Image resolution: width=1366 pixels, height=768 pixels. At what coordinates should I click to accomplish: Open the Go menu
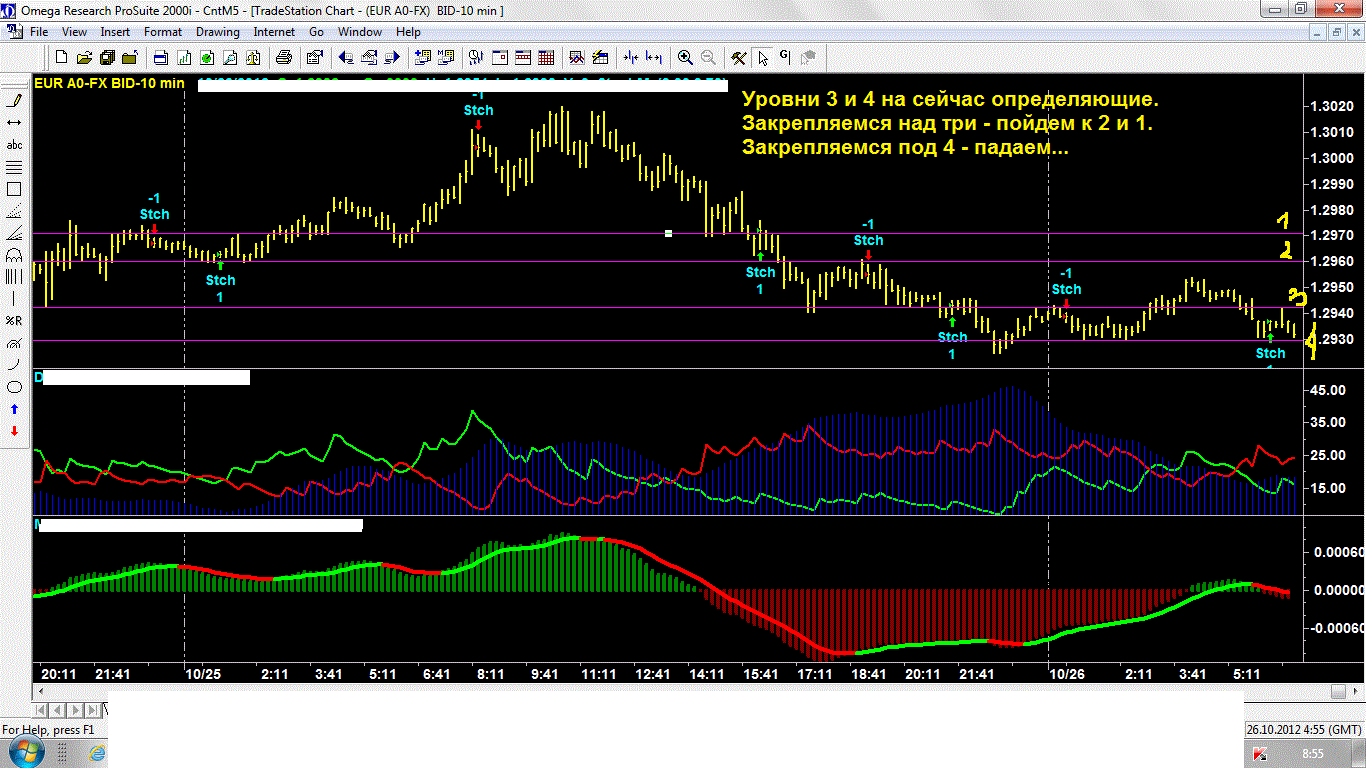(x=316, y=32)
